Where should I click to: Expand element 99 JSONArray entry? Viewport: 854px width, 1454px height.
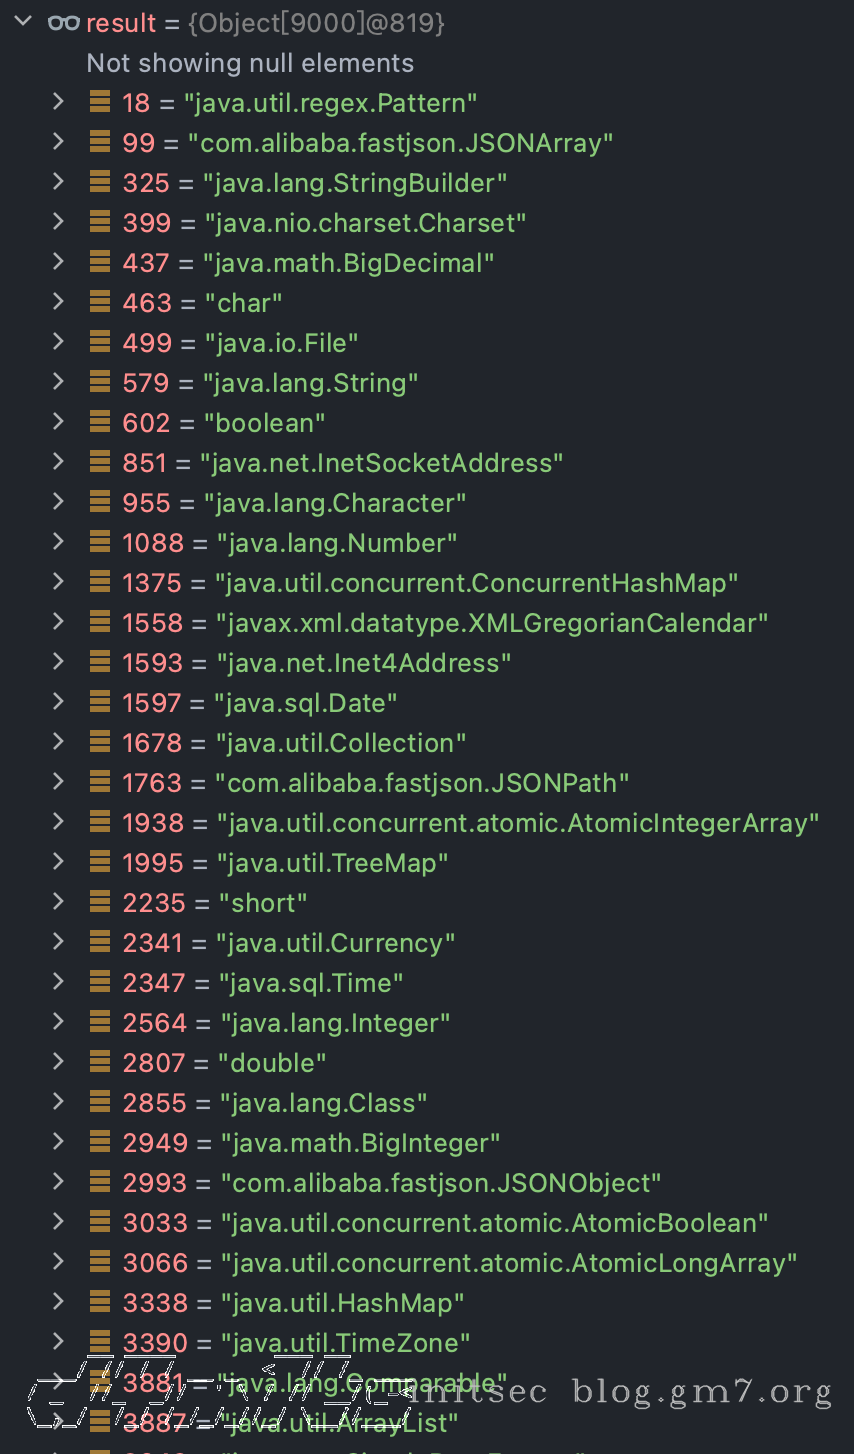58,141
